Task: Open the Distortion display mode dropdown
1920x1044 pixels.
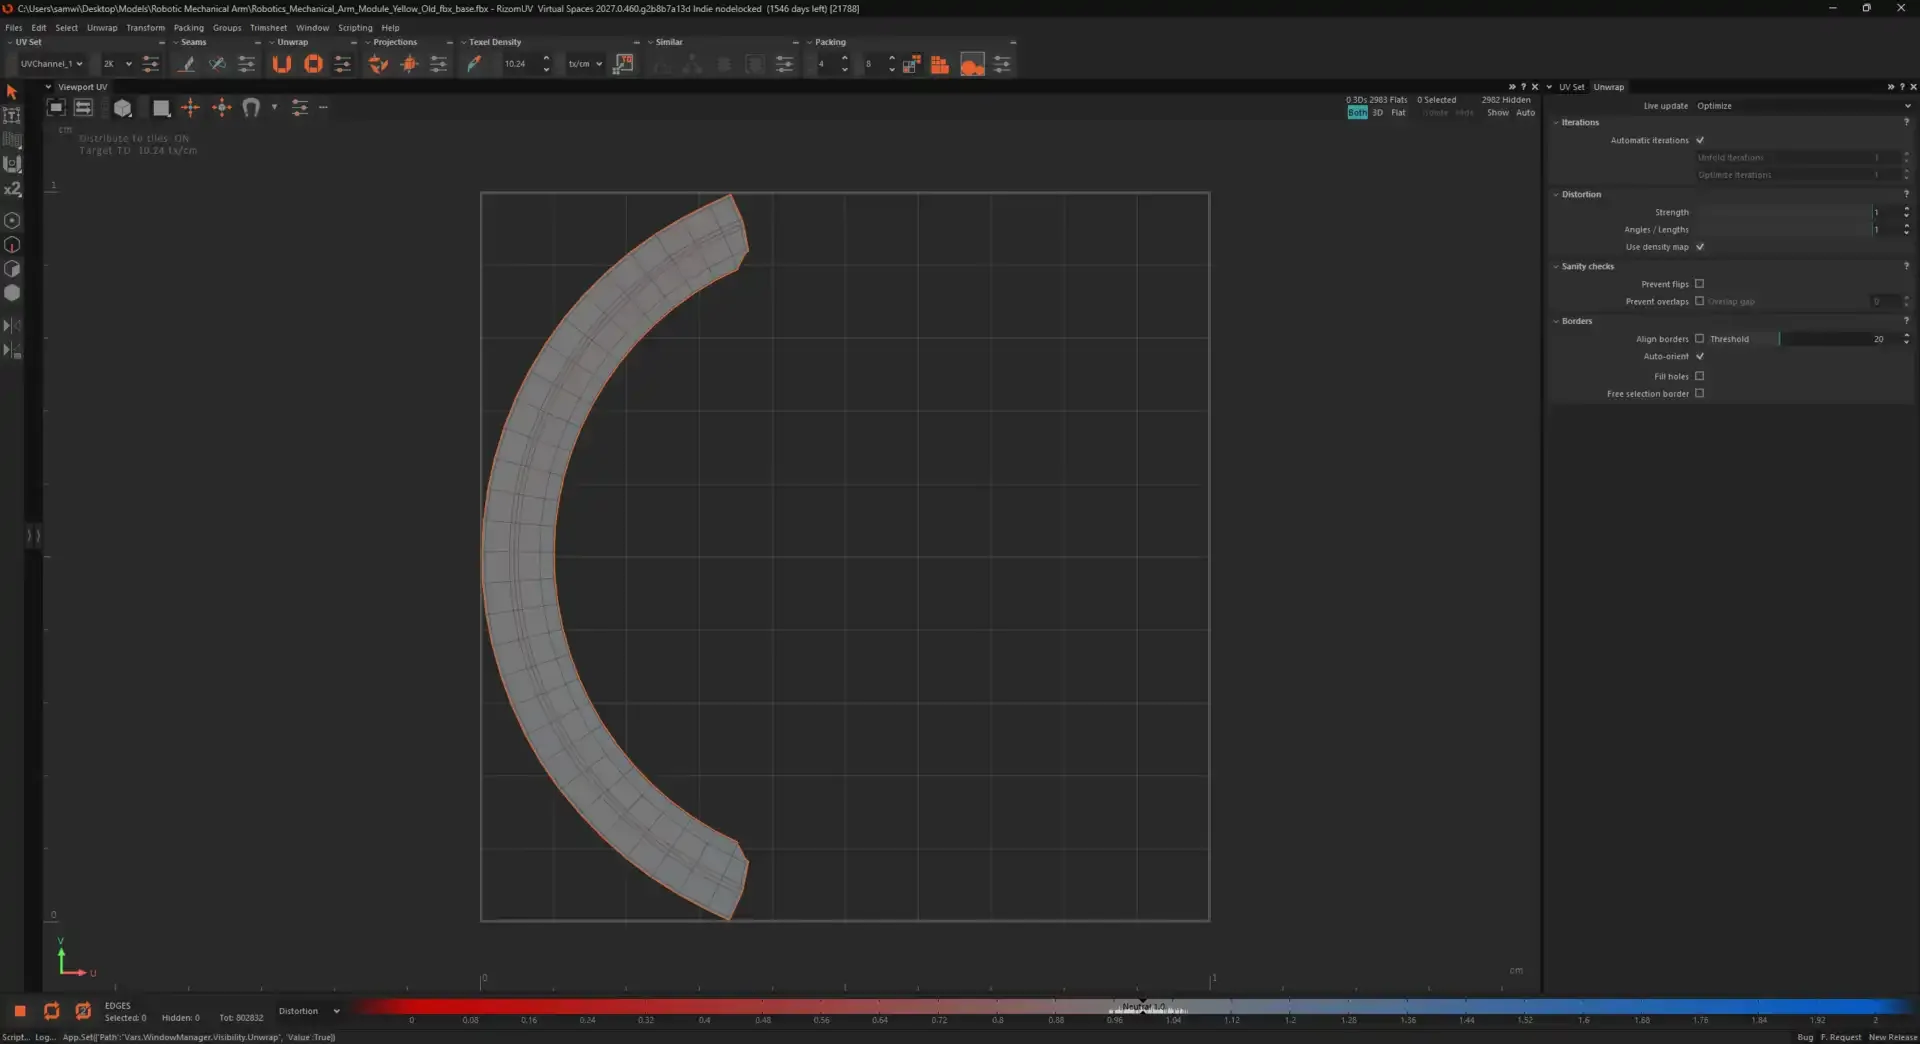Action: [309, 1011]
